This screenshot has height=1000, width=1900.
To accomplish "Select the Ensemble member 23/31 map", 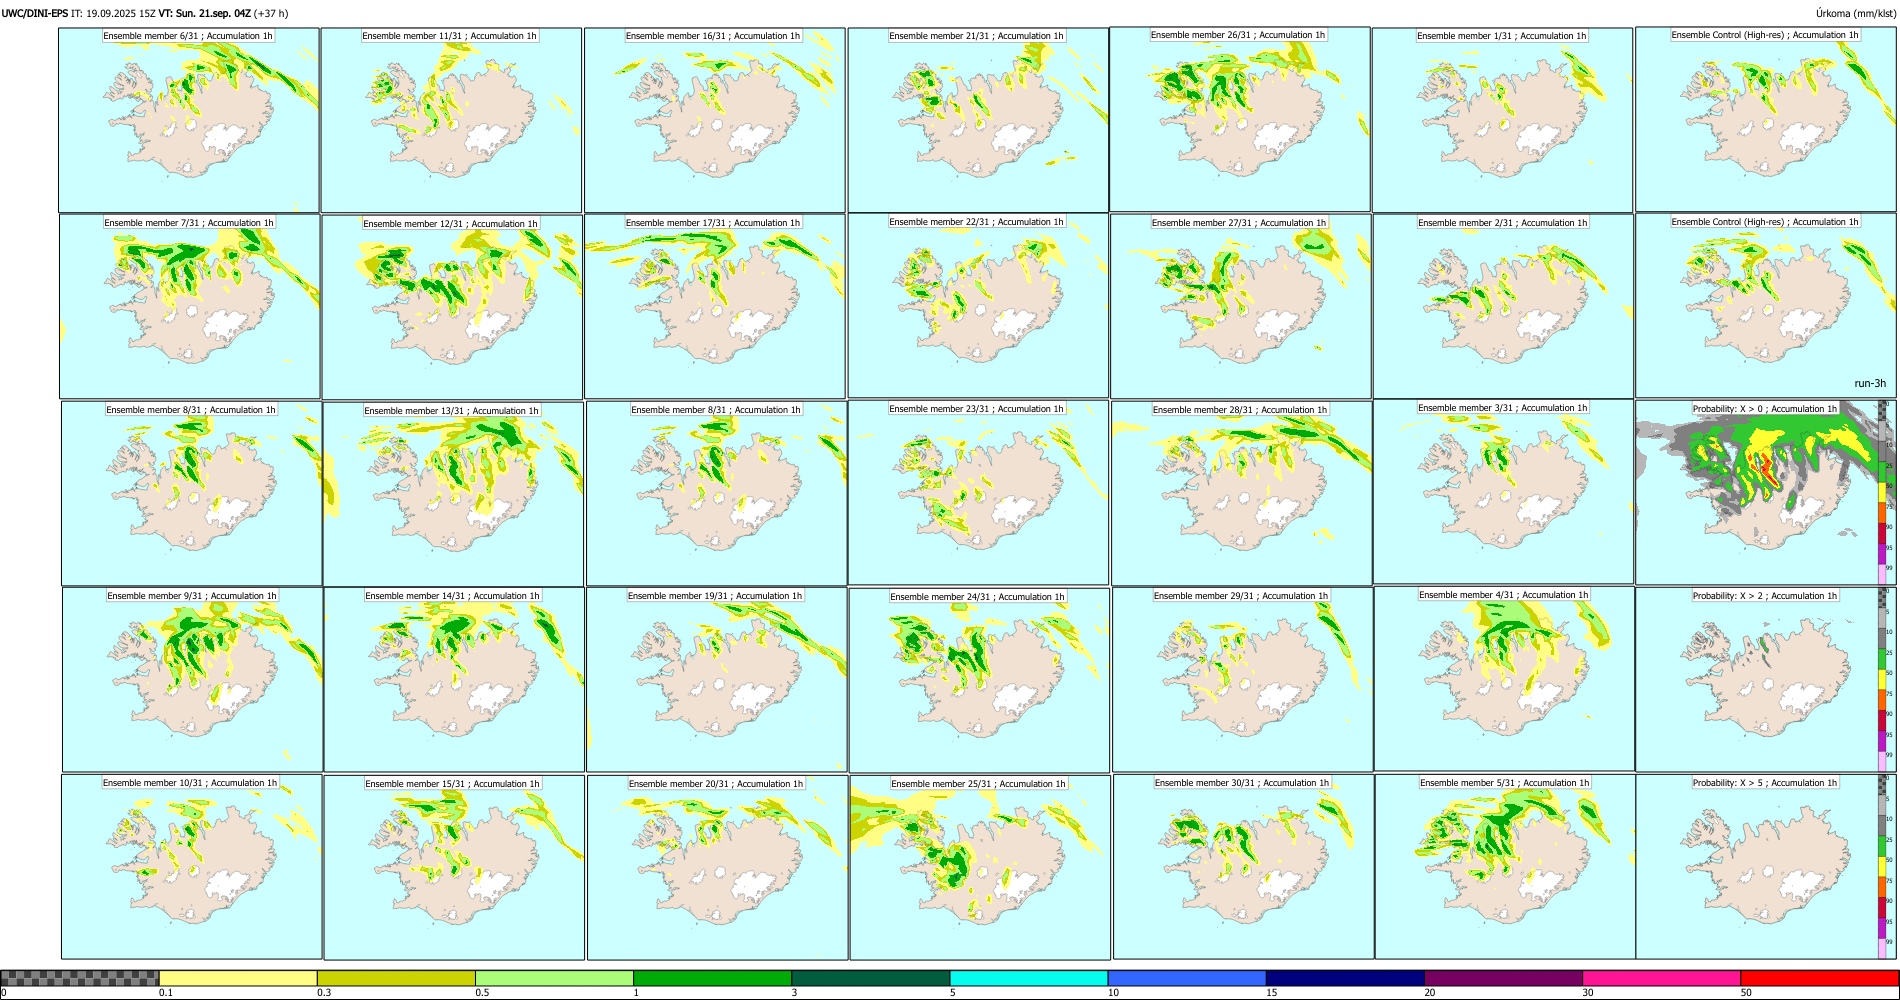I will click(x=978, y=492).
